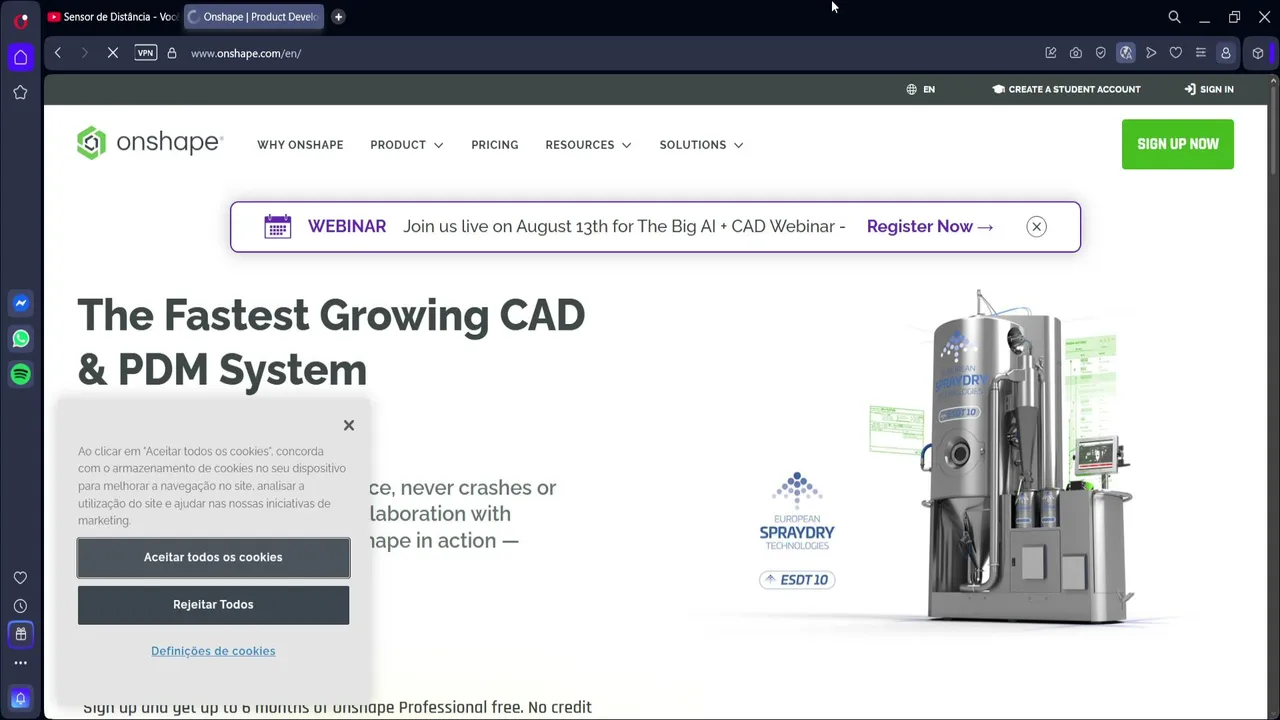Stop loading the page

(113, 53)
